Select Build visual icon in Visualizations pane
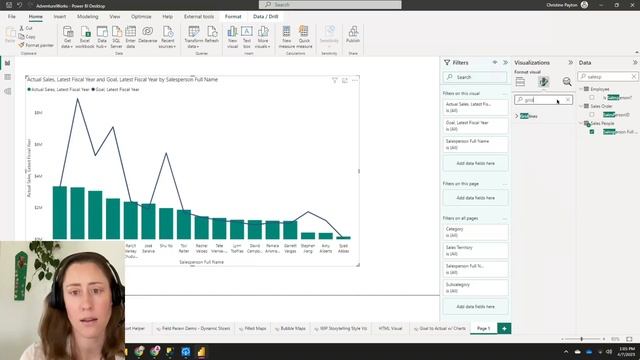Viewport: 640px width, 360px height. [x=520, y=82]
